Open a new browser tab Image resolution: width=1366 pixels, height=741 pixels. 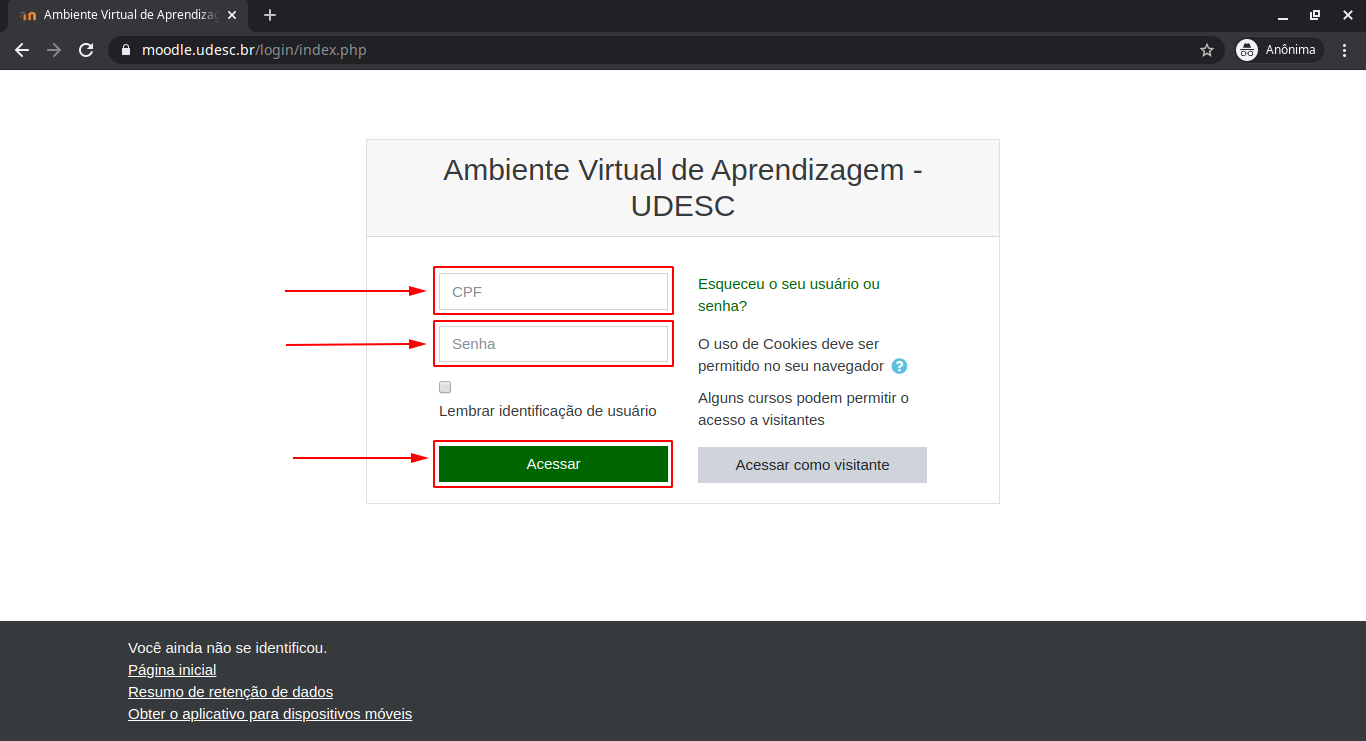pyautogui.click(x=270, y=15)
